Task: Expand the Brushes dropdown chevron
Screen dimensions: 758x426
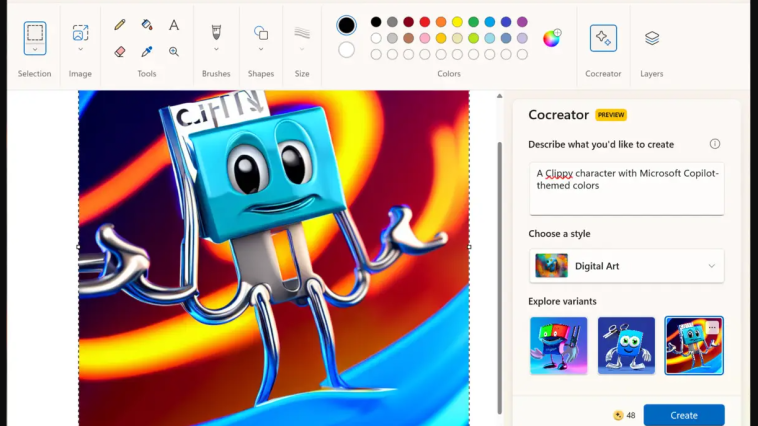Action: tap(216, 49)
